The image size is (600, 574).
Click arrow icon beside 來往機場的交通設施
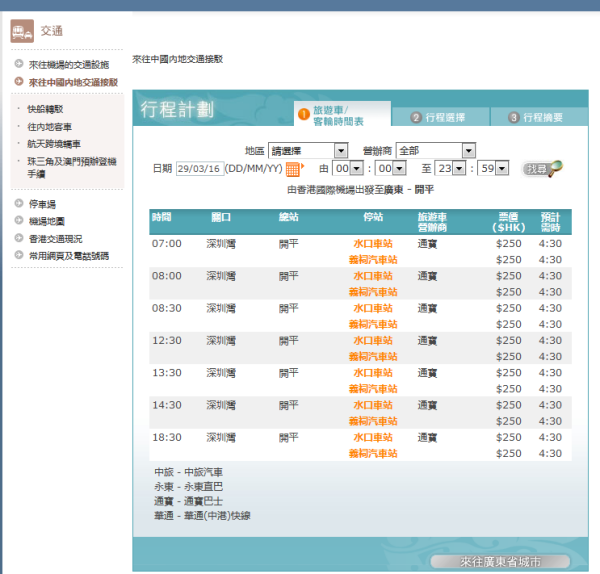19,65
